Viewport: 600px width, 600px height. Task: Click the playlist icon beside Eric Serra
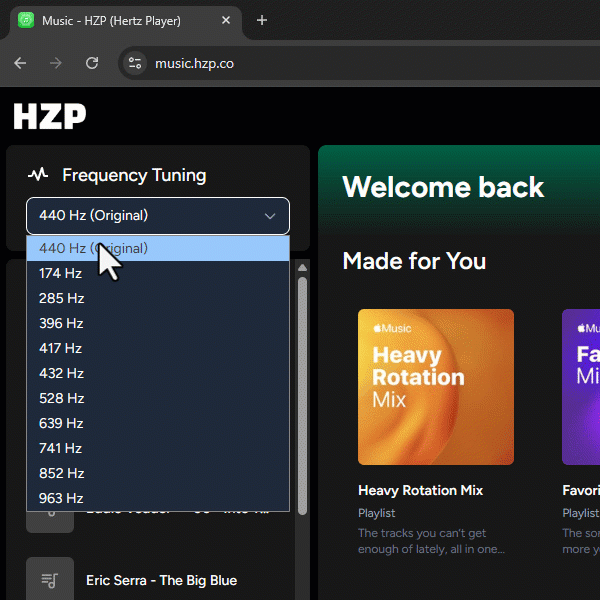tap(49, 580)
